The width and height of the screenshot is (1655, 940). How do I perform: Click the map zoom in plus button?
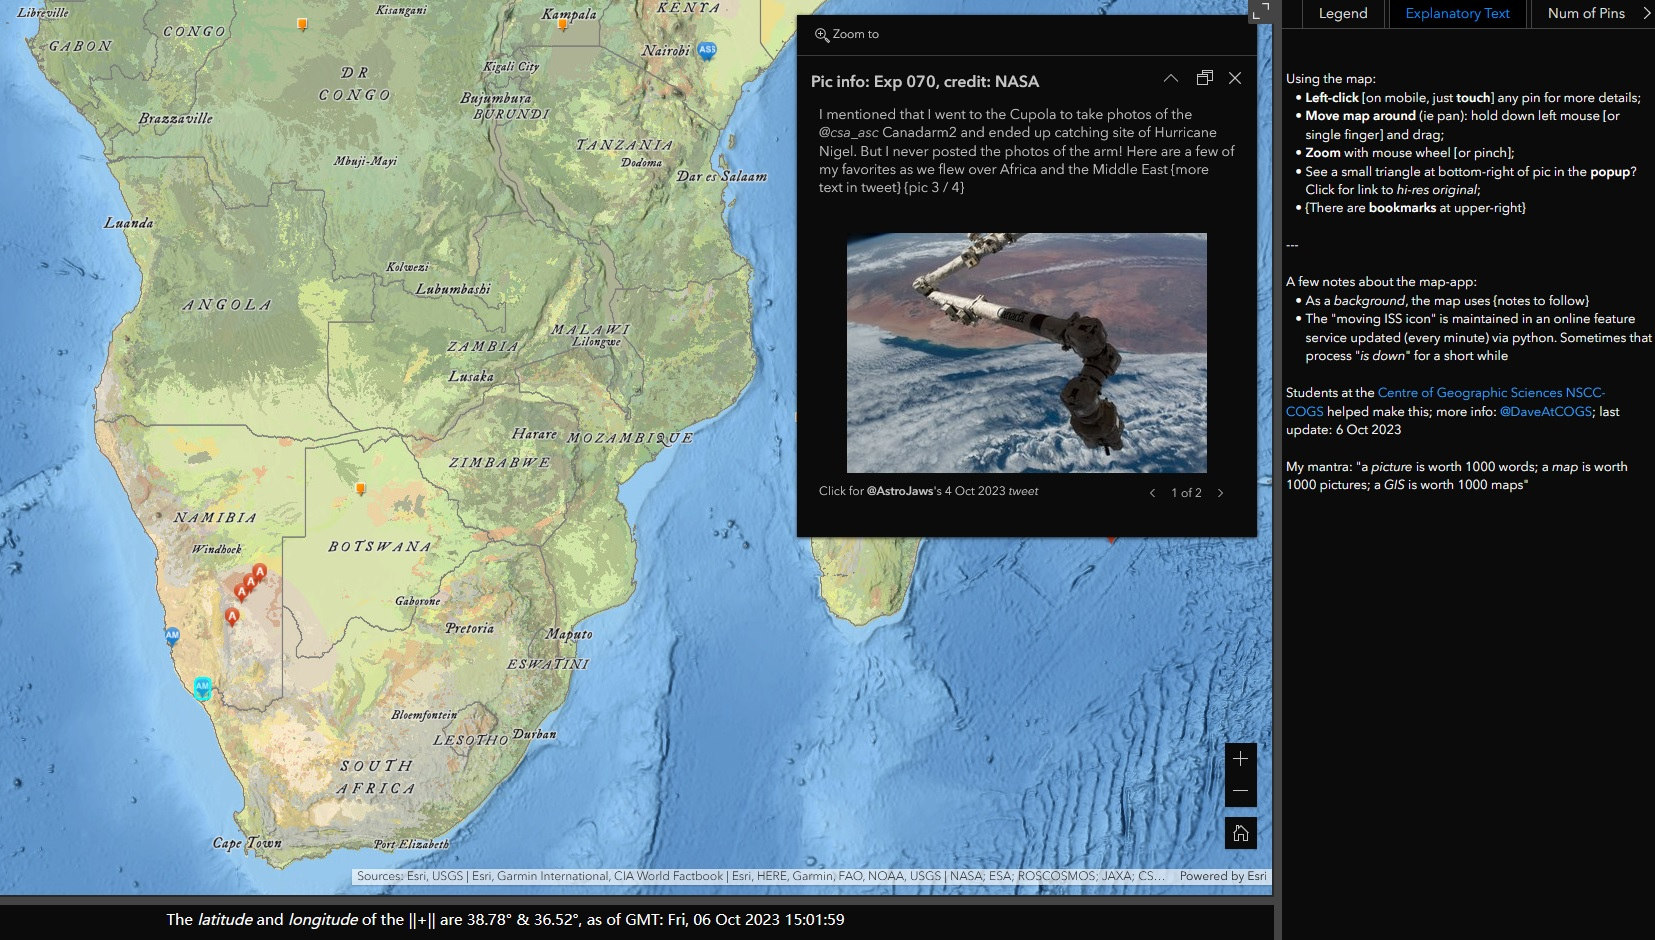(x=1240, y=759)
